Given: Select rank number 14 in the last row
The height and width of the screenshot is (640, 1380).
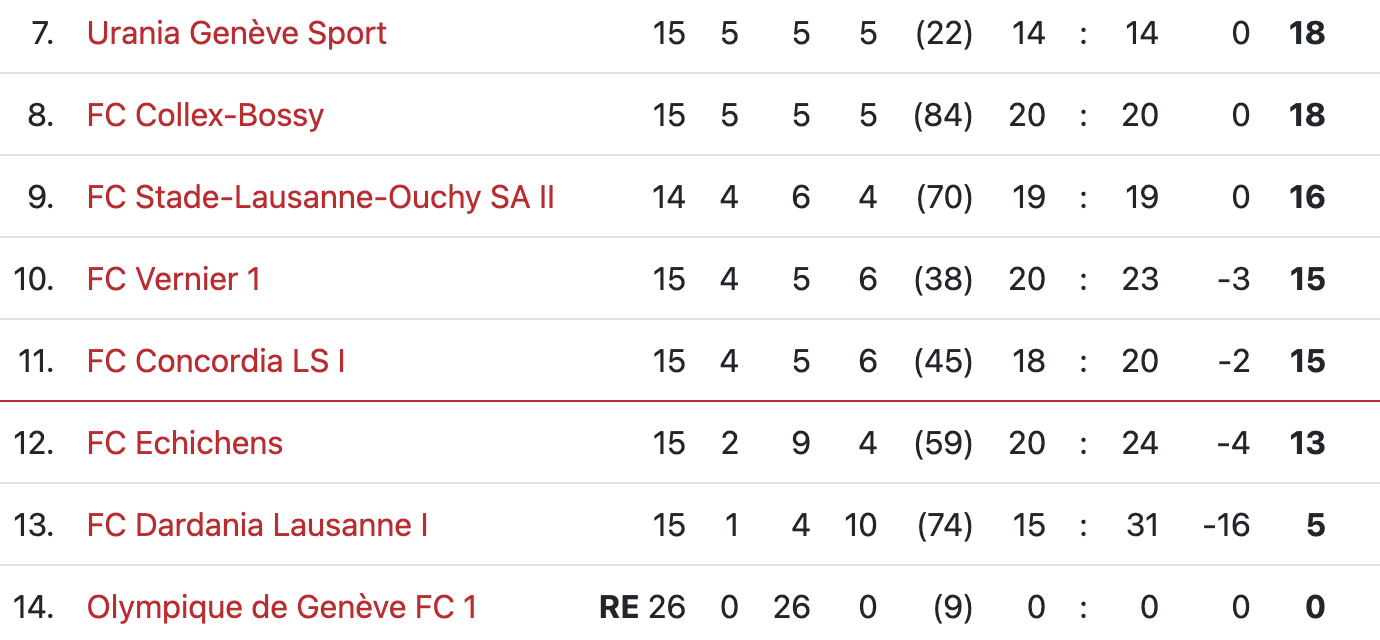Looking at the screenshot, I should click(x=34, y=608).
